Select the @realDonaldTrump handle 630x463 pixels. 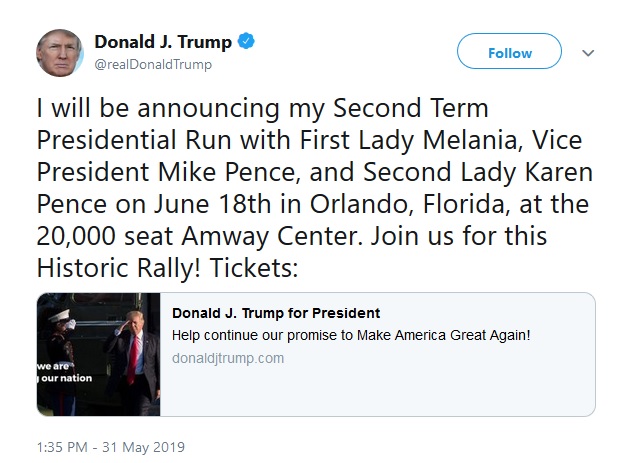click(153, 64)
